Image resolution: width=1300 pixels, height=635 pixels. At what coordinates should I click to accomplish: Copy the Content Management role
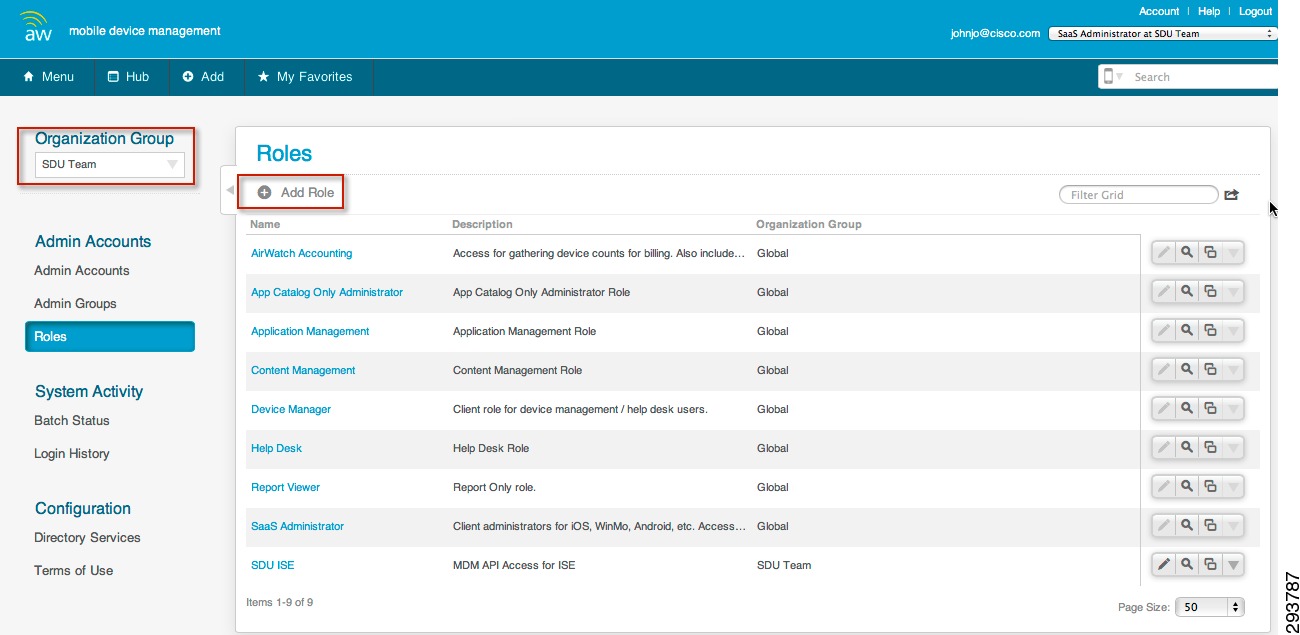point(1210,370)
